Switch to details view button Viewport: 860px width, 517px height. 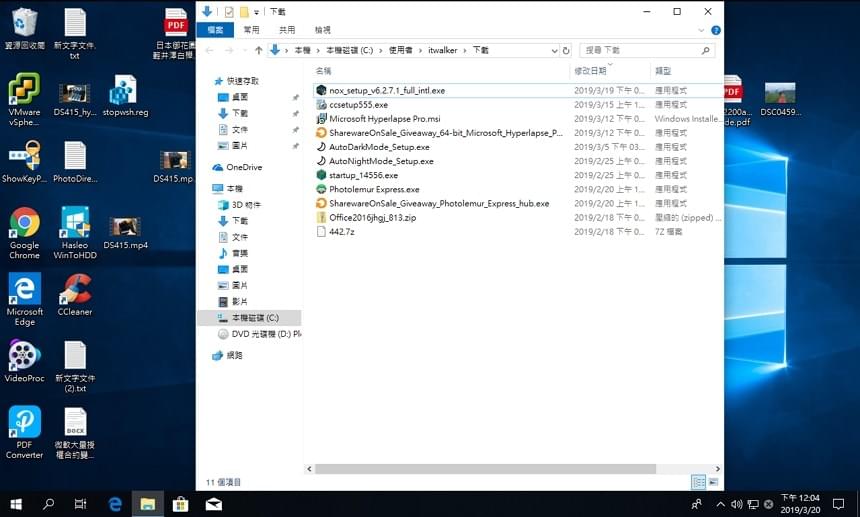pyautogui.click(x=699, y=482)
